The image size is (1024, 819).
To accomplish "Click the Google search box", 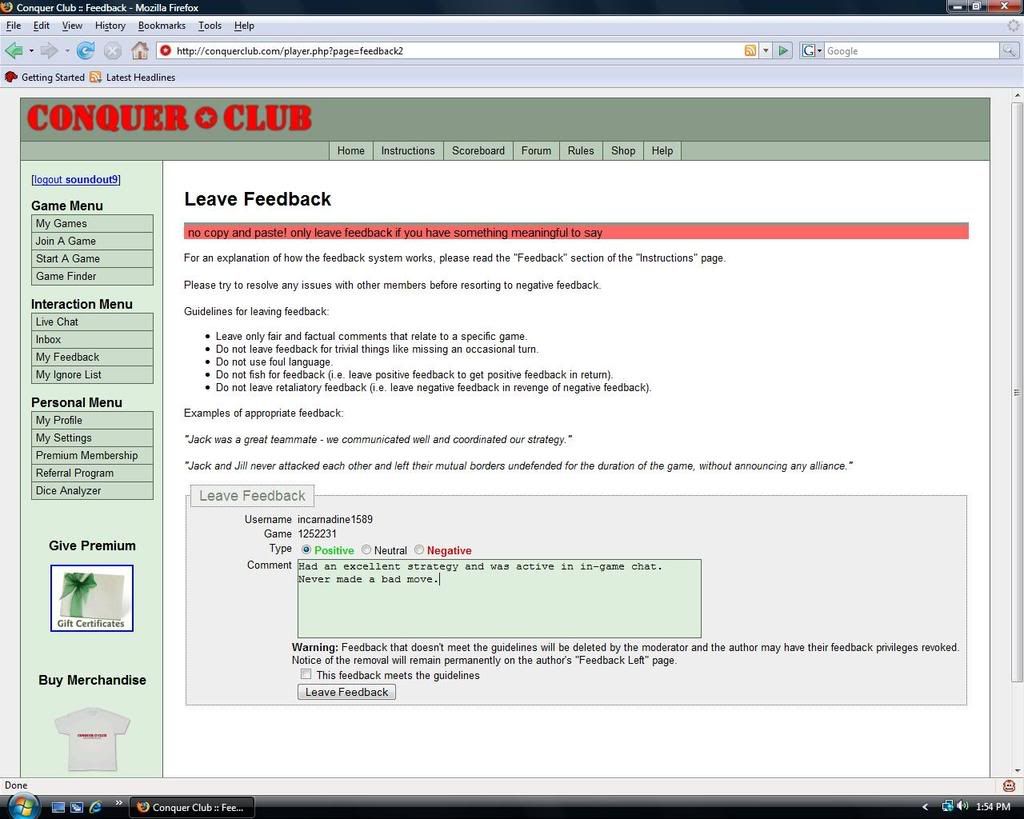I will 912,51.
